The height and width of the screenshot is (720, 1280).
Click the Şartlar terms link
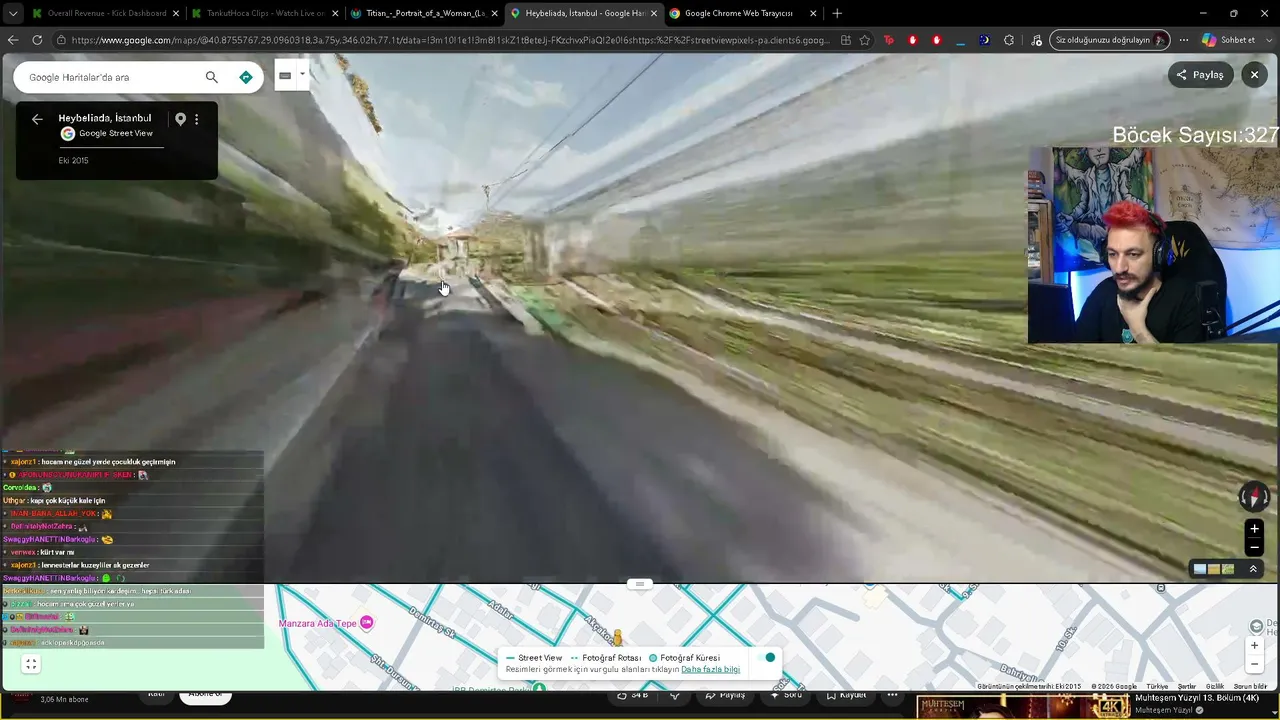click(1187, 687)
